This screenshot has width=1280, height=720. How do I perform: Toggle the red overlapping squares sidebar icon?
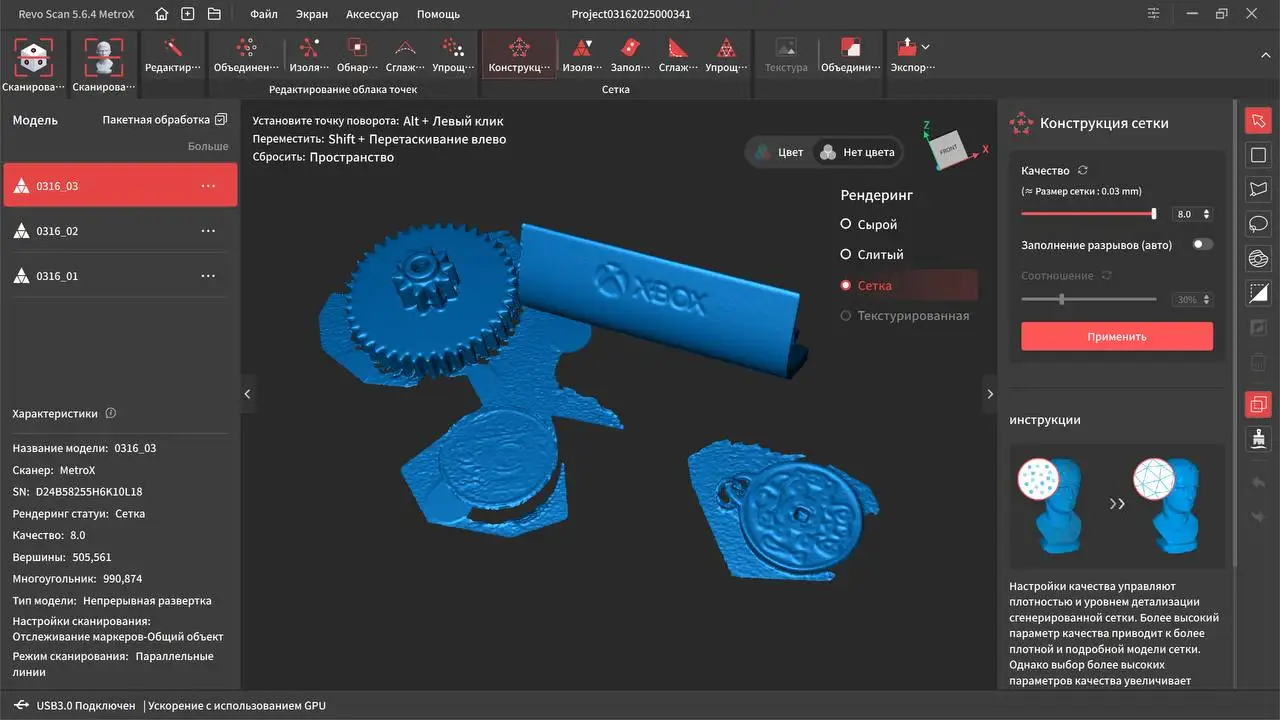1258,404
